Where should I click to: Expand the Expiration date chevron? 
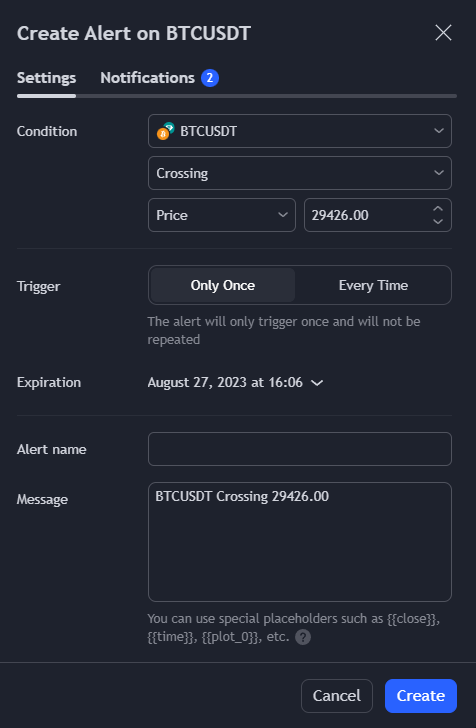pos(317,383)
